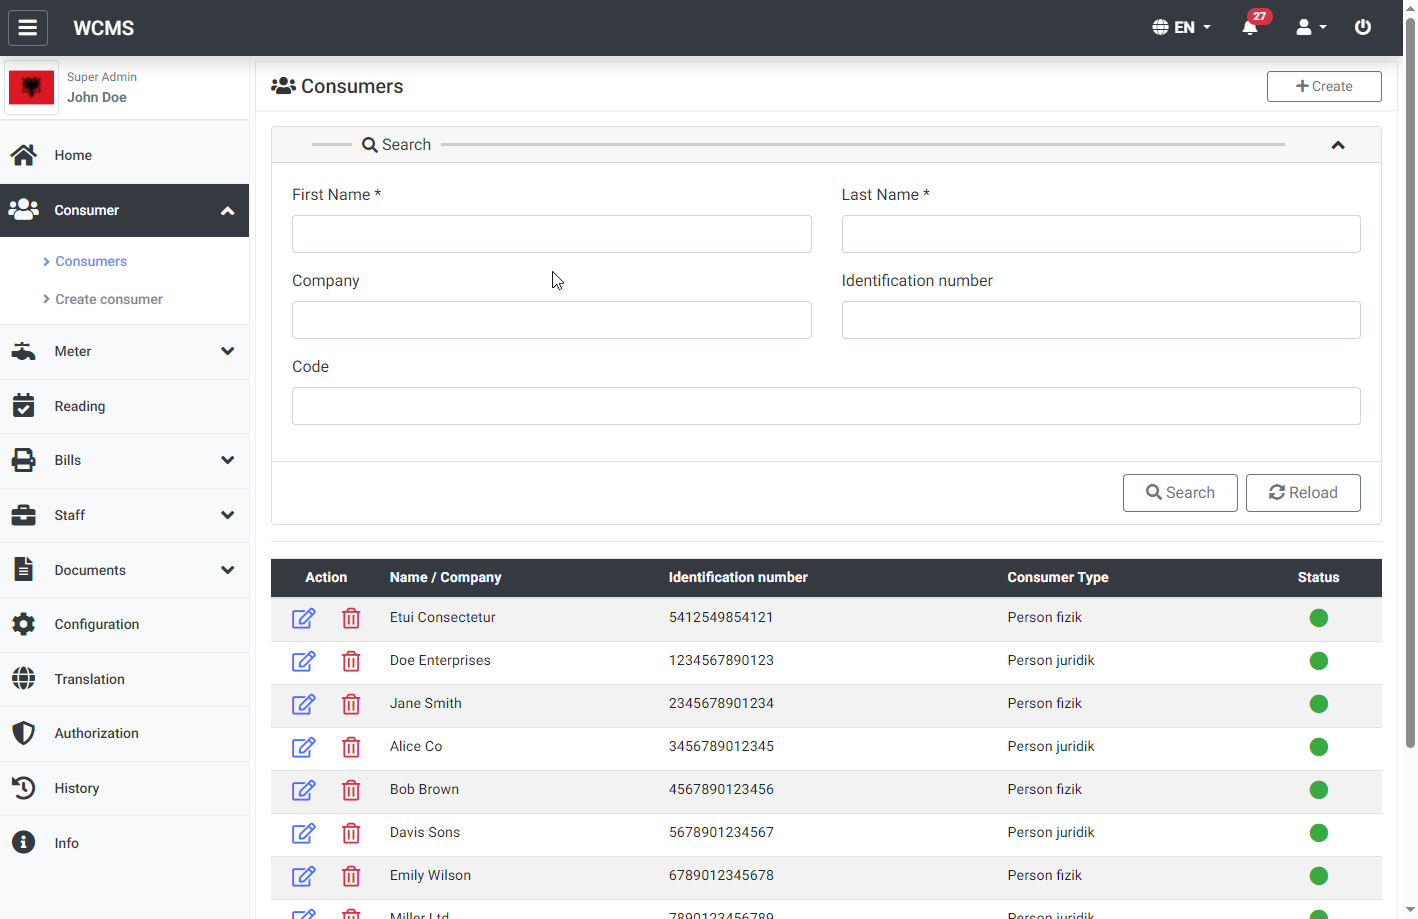The width and height of the screenshot is (1418, 919).
Task: Click identification number 5412549854121
Action: tap(721, 617)
